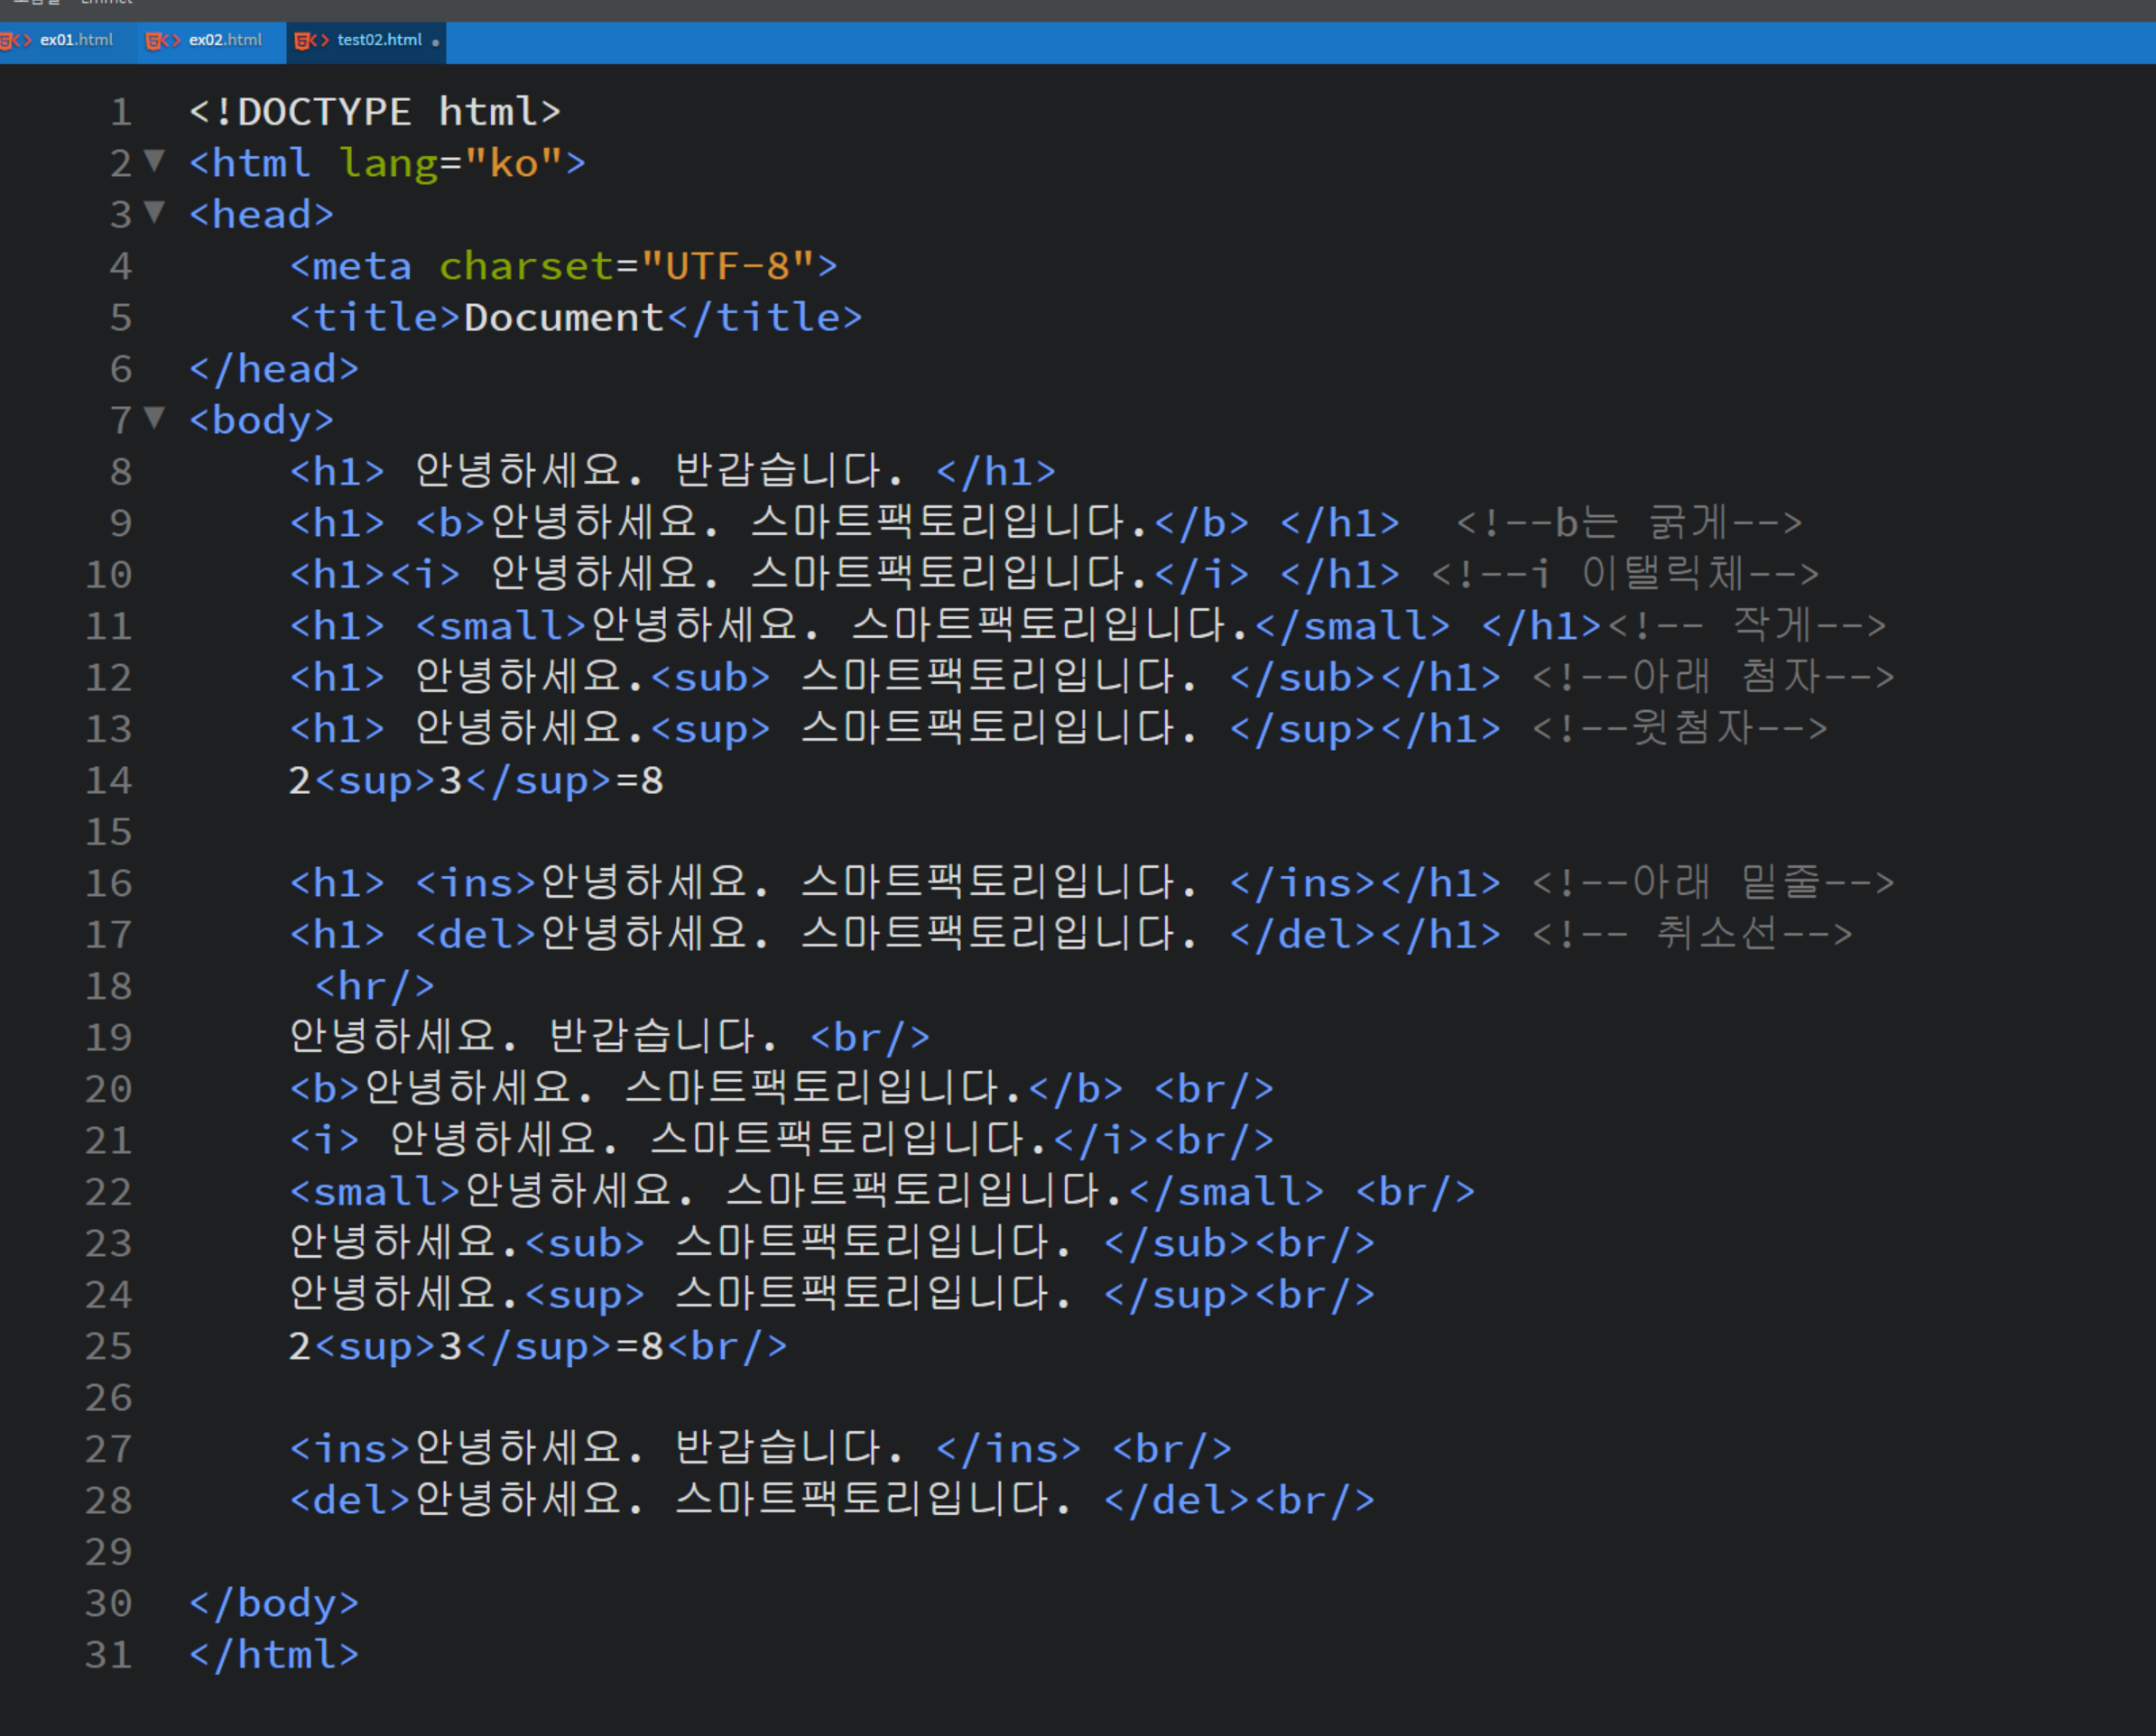
Task: Click the <hr/> tag on line 18
Action: coord(375,986)
